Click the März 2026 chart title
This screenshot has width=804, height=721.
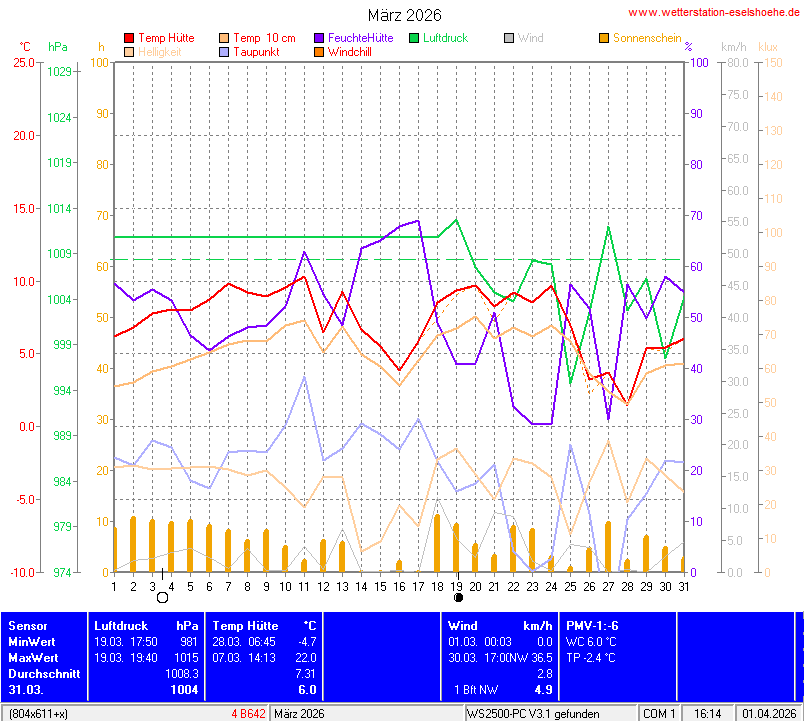click(405, 15)
